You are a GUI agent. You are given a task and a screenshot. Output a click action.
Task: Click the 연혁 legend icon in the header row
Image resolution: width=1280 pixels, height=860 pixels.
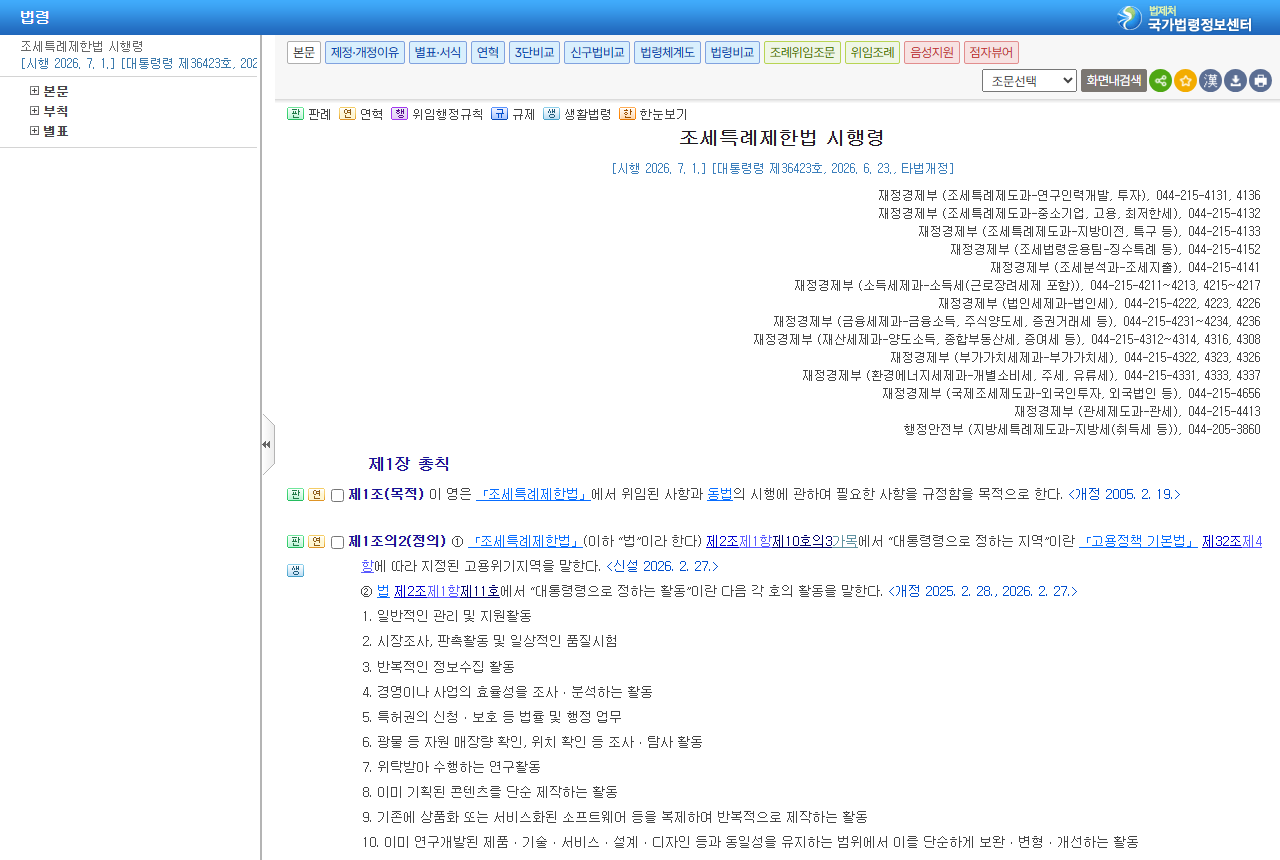[x=347, y=114]
